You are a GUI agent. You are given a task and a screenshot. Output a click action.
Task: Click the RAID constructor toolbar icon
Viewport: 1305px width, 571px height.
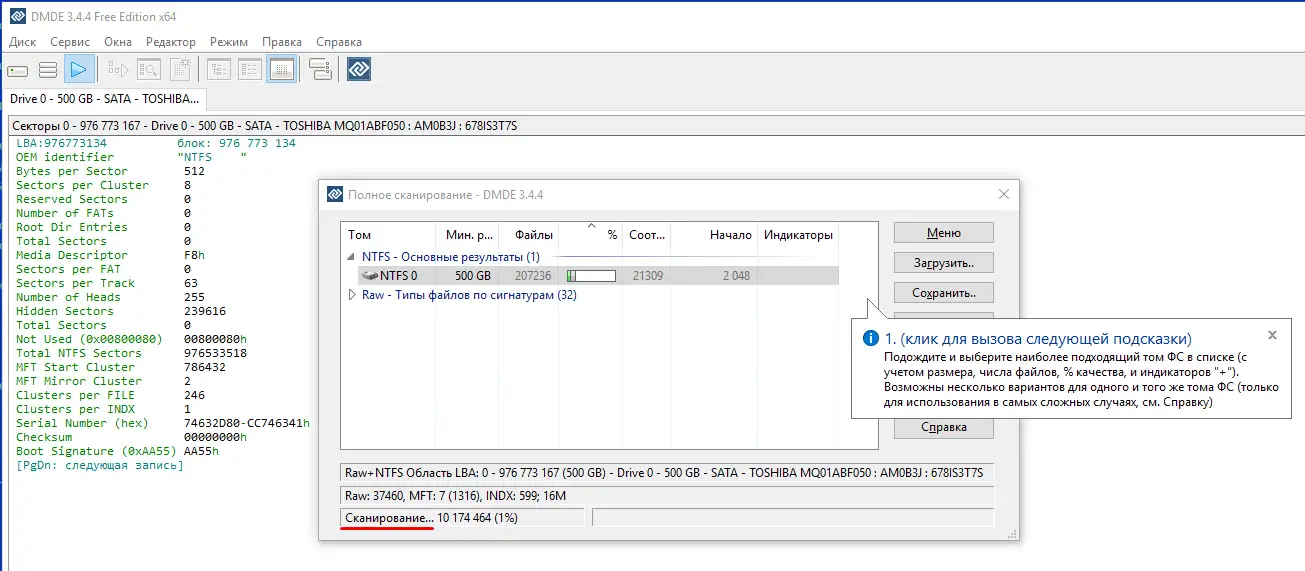pyautogui.click(x=320, y=70)
